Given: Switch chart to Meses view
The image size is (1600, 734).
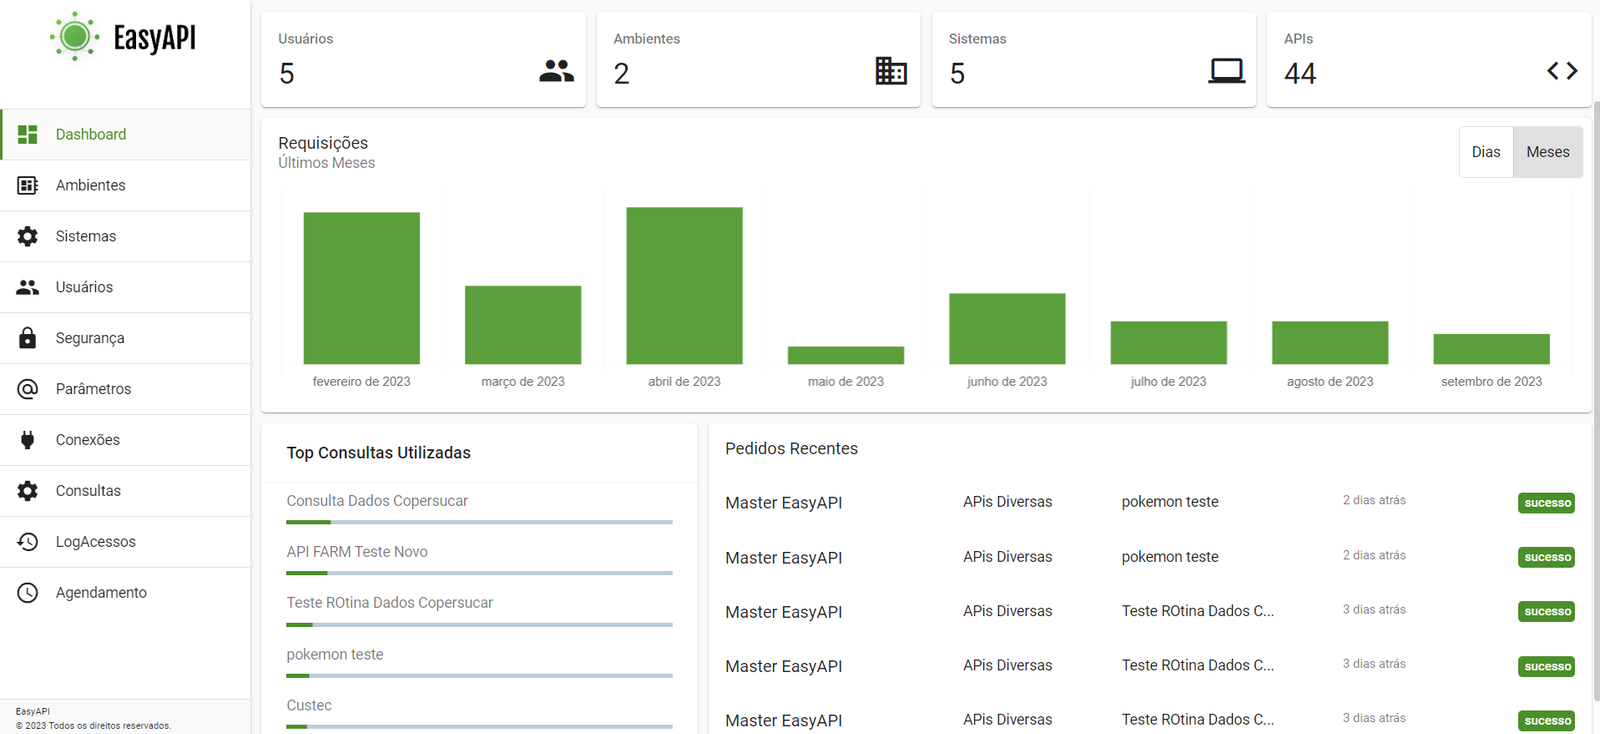Looking at the screenshot, I should tap(1548, 152).
